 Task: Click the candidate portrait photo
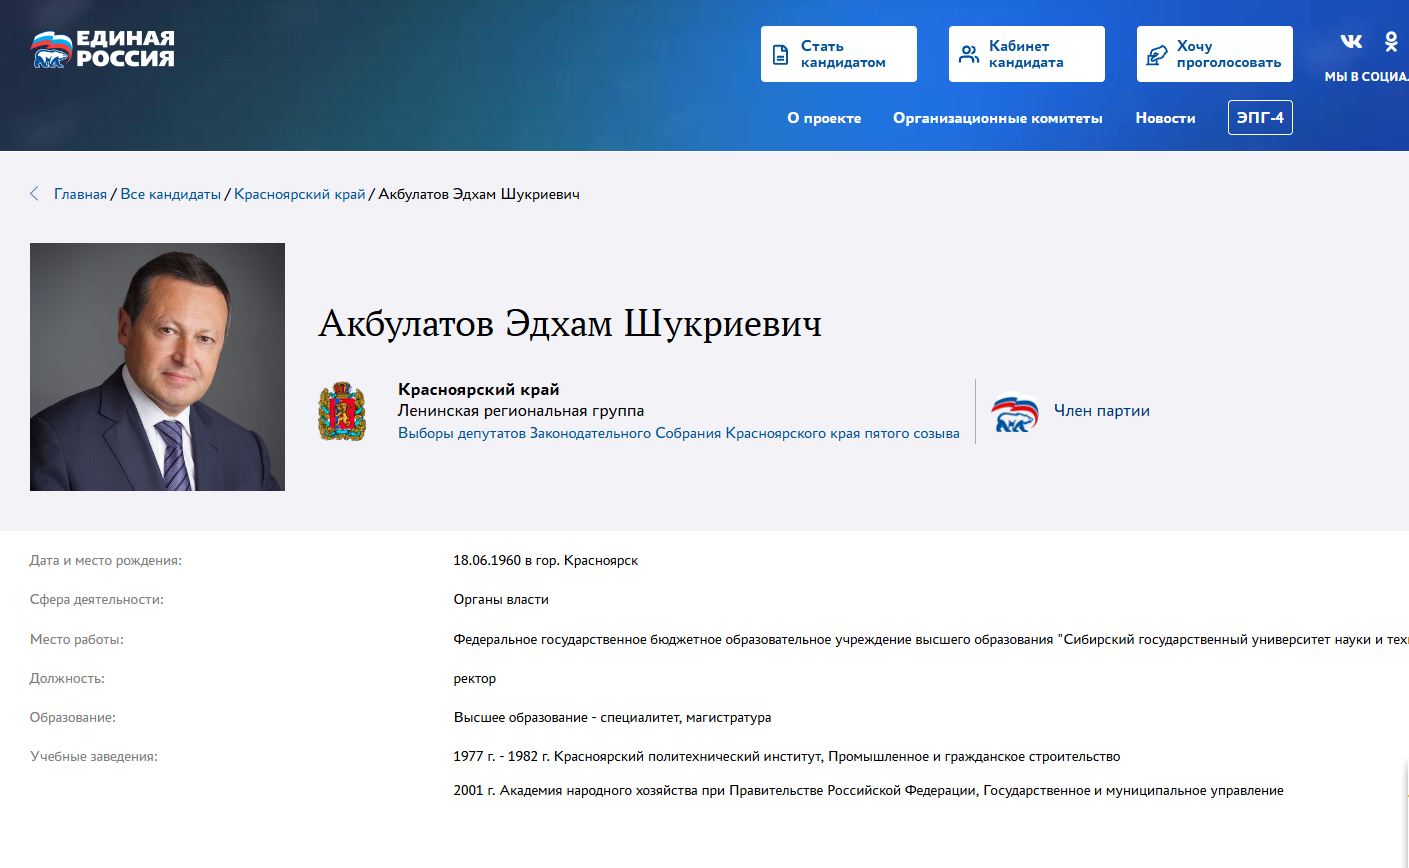tap(157, 367)
